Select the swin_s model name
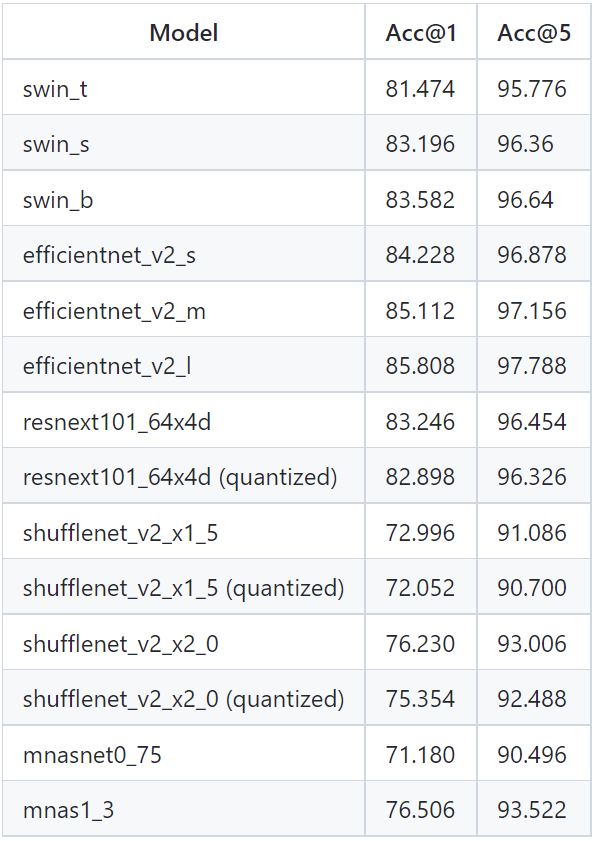Screen dimensions: 592x841 tap(56, 144)
